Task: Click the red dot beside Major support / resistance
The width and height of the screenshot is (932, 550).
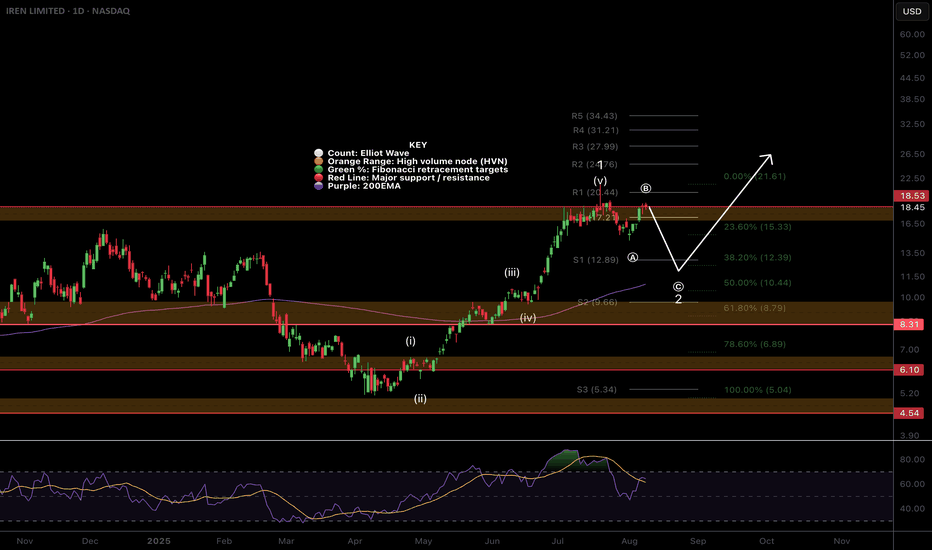Action: click(x=319, y=178)
